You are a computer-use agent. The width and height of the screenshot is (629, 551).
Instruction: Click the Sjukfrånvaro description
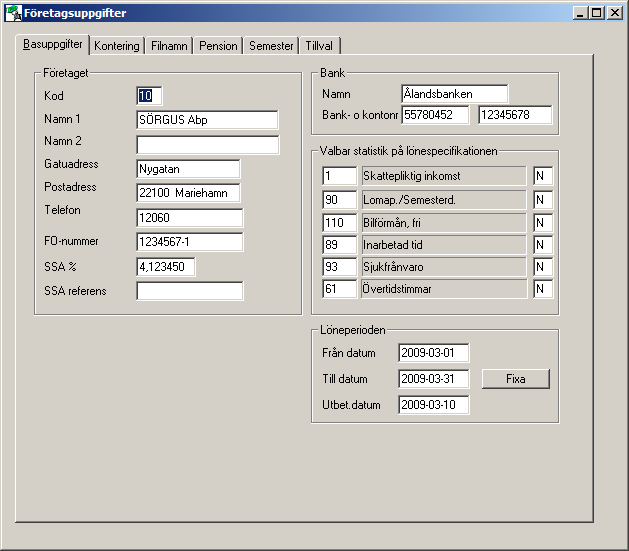[444, 267]
